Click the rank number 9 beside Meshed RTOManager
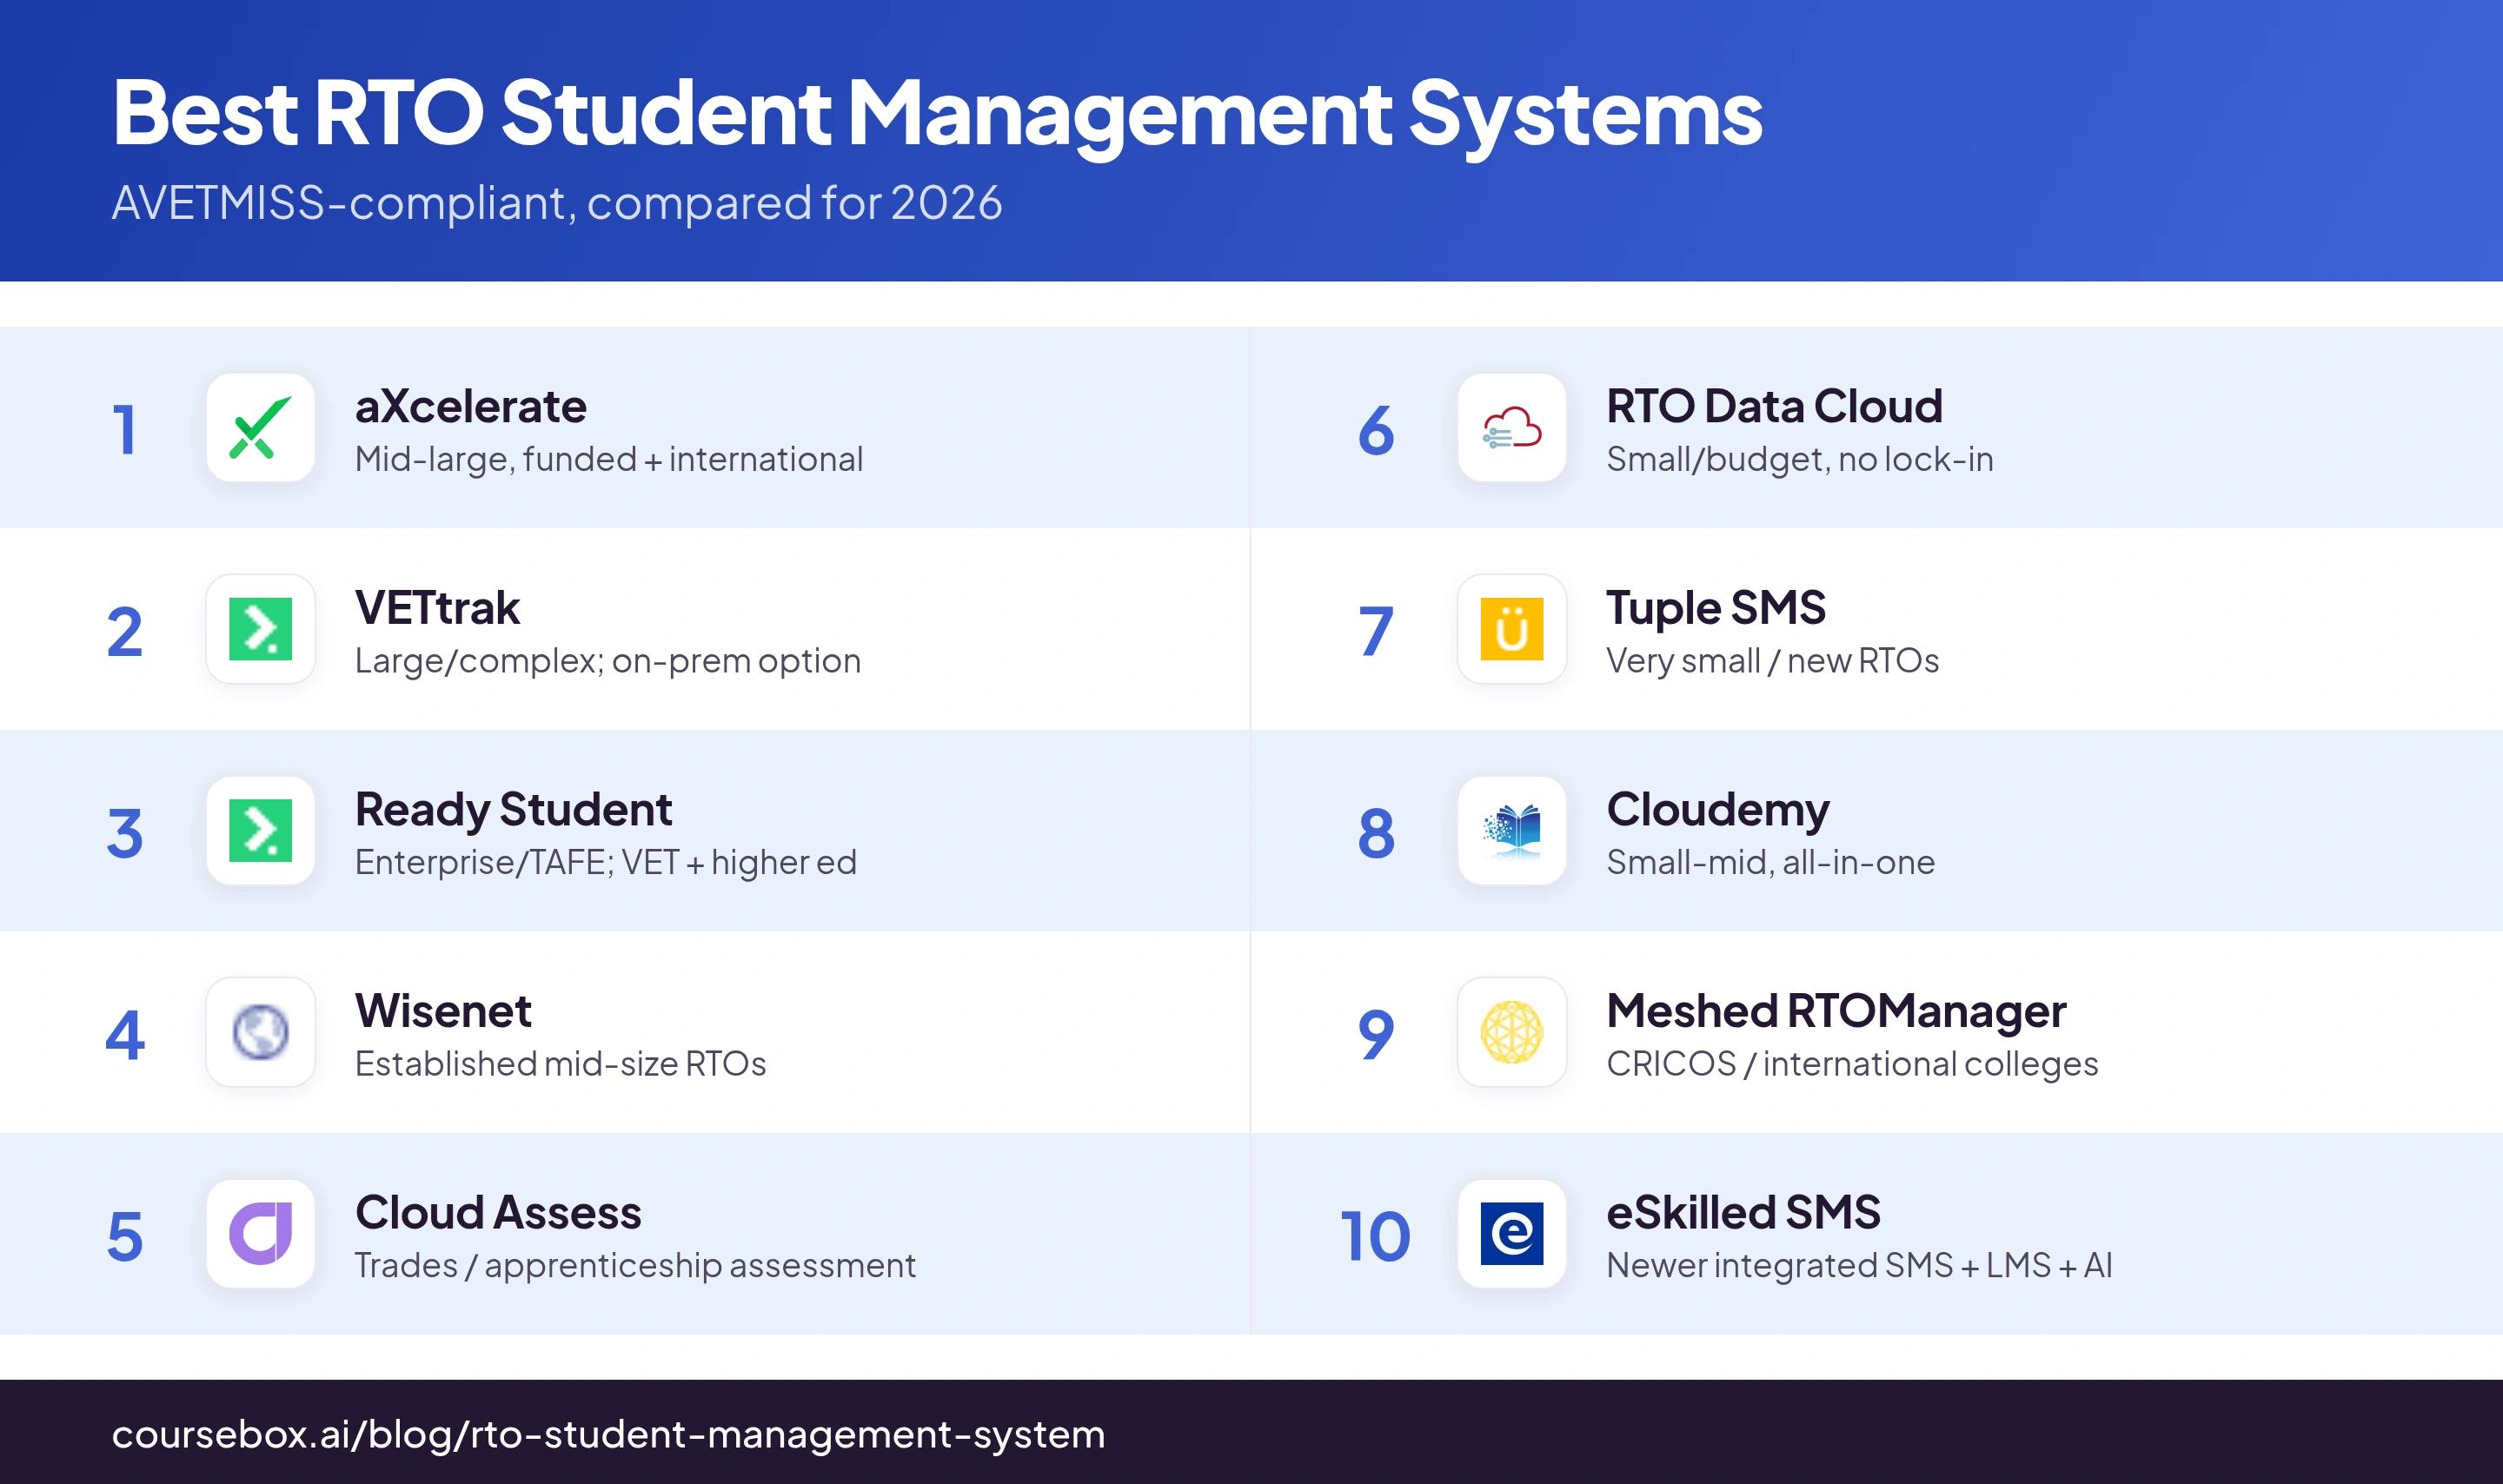 tap(1376, 1034)
